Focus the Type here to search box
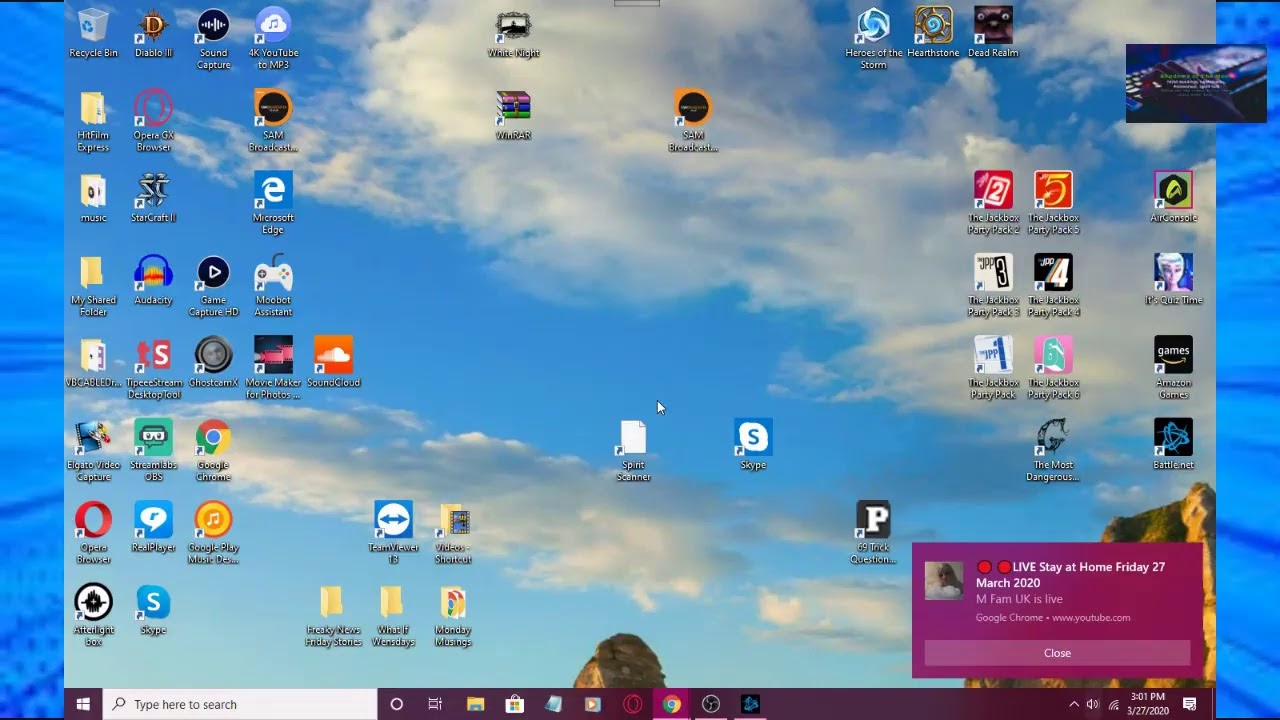The image size is (1280, 720). (240, 704)
